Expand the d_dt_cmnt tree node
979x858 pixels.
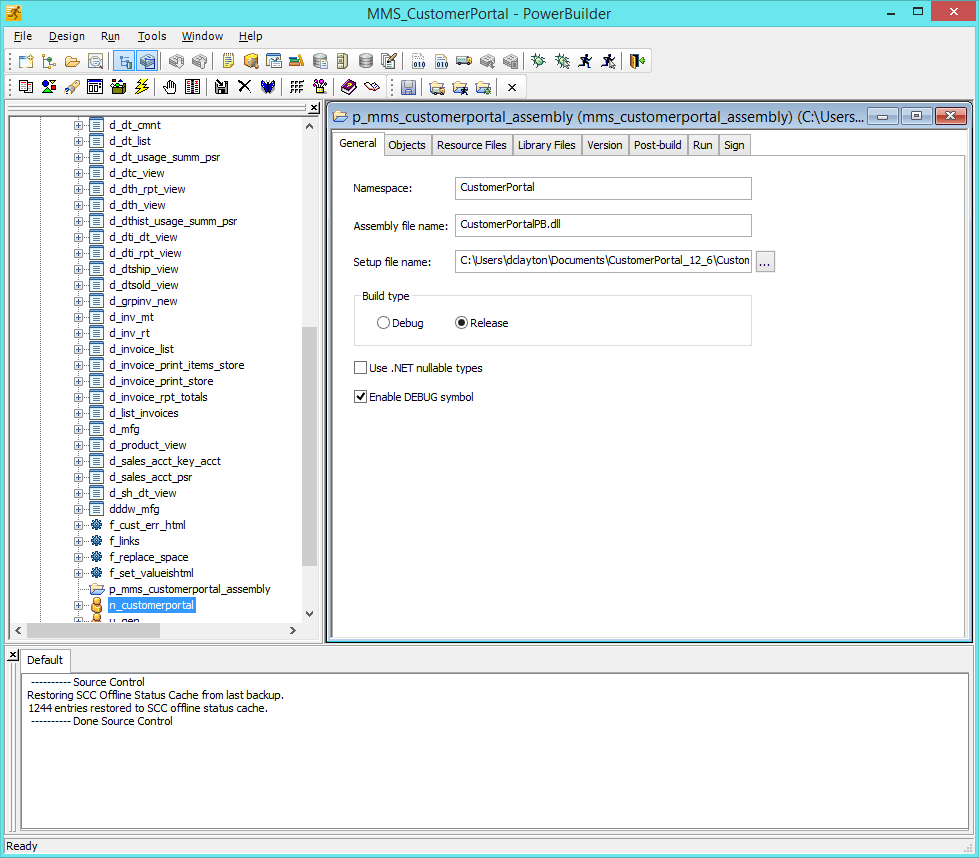pos(78,126)
